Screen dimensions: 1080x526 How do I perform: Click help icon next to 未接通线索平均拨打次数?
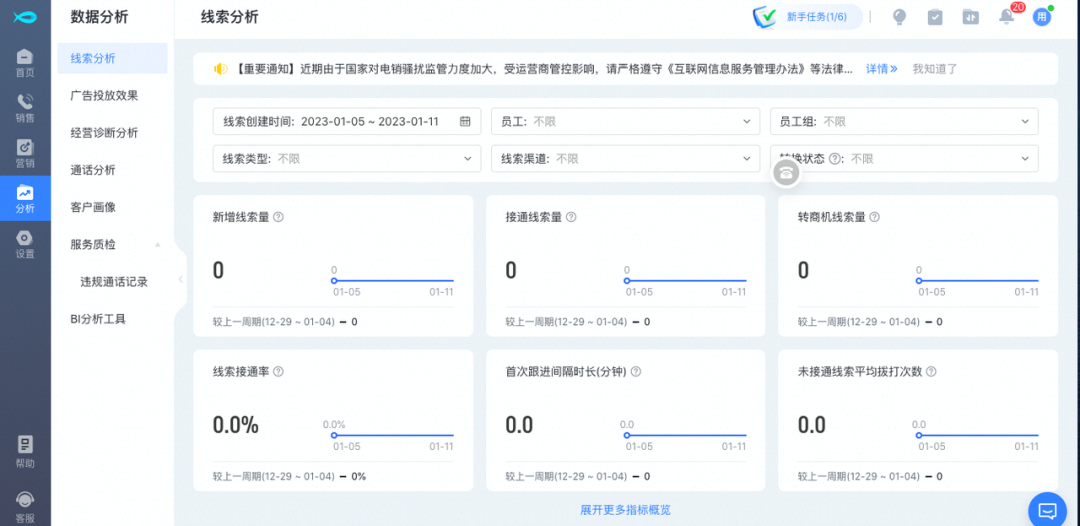tap(931, 371)
